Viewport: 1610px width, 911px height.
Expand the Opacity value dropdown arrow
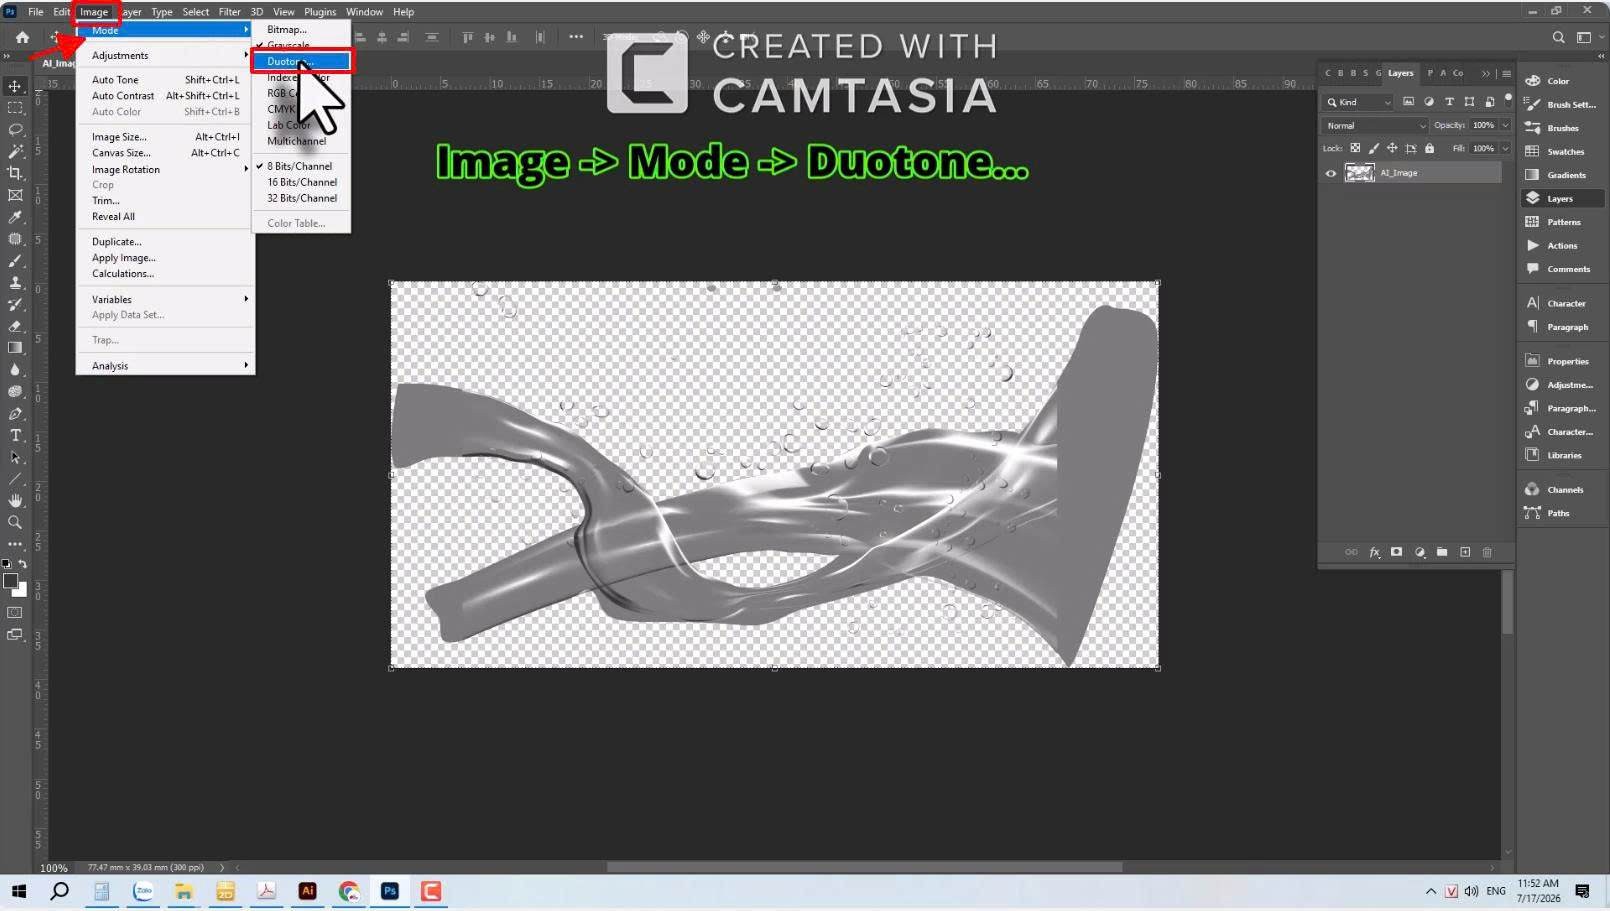point(1505,126)
